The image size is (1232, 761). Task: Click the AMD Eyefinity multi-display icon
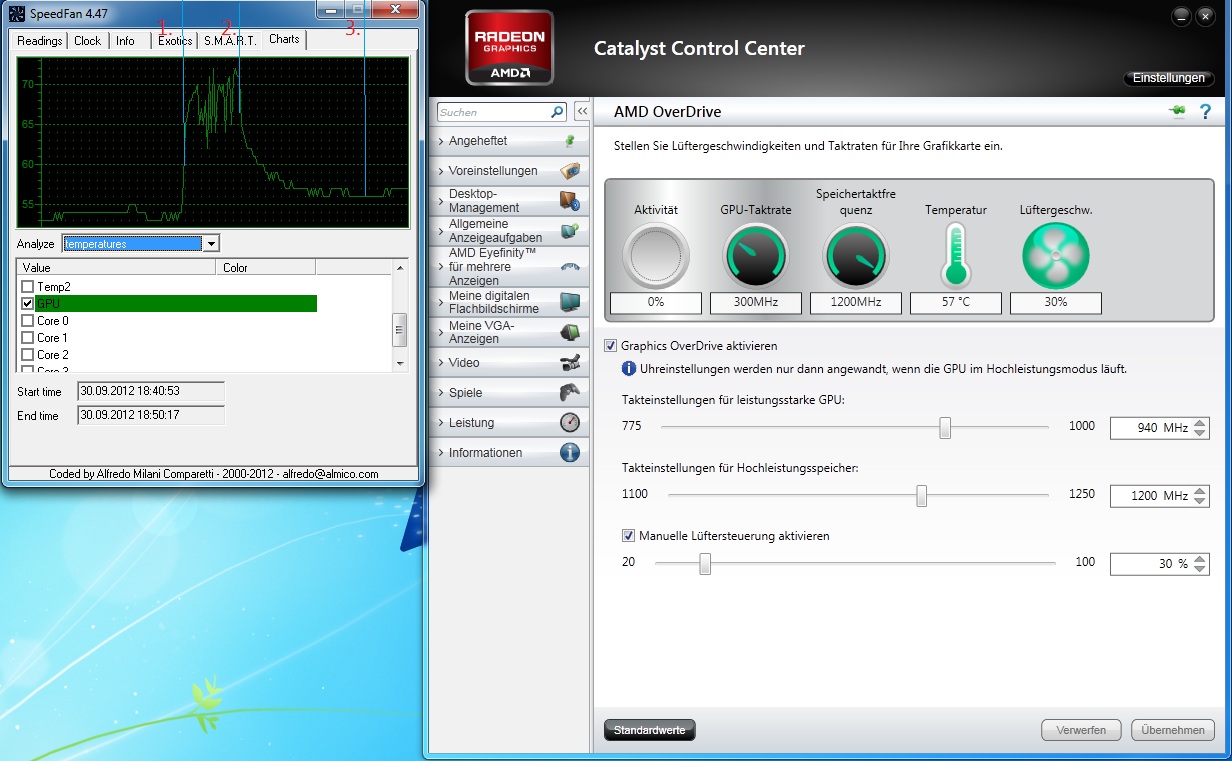tap(569, 267)
